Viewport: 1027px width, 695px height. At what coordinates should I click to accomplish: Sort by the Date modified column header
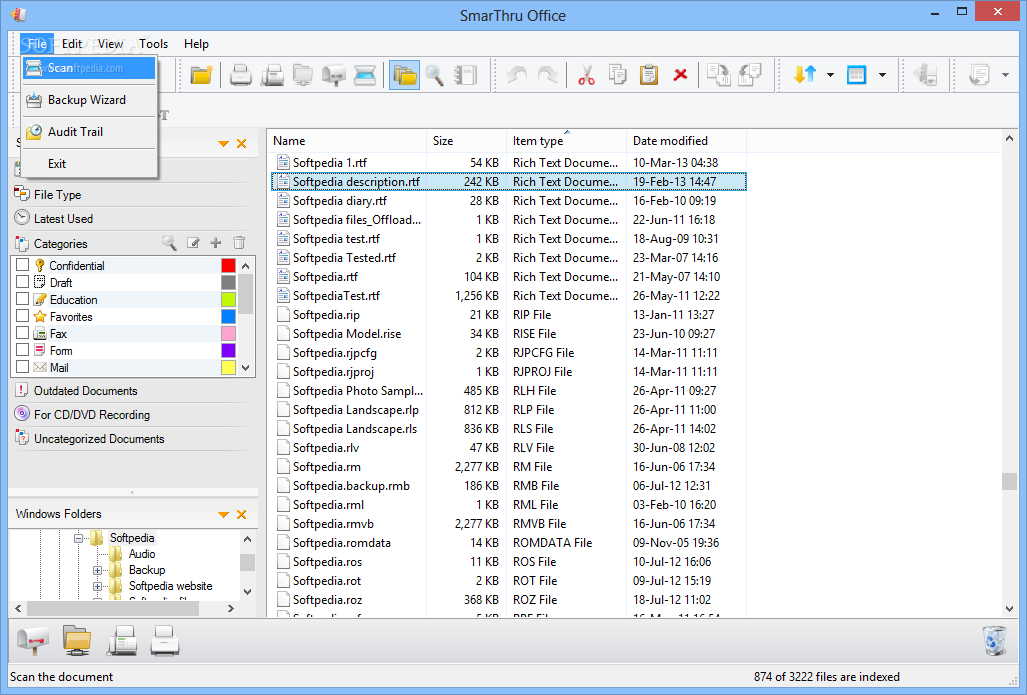click(x=686, y=141)
